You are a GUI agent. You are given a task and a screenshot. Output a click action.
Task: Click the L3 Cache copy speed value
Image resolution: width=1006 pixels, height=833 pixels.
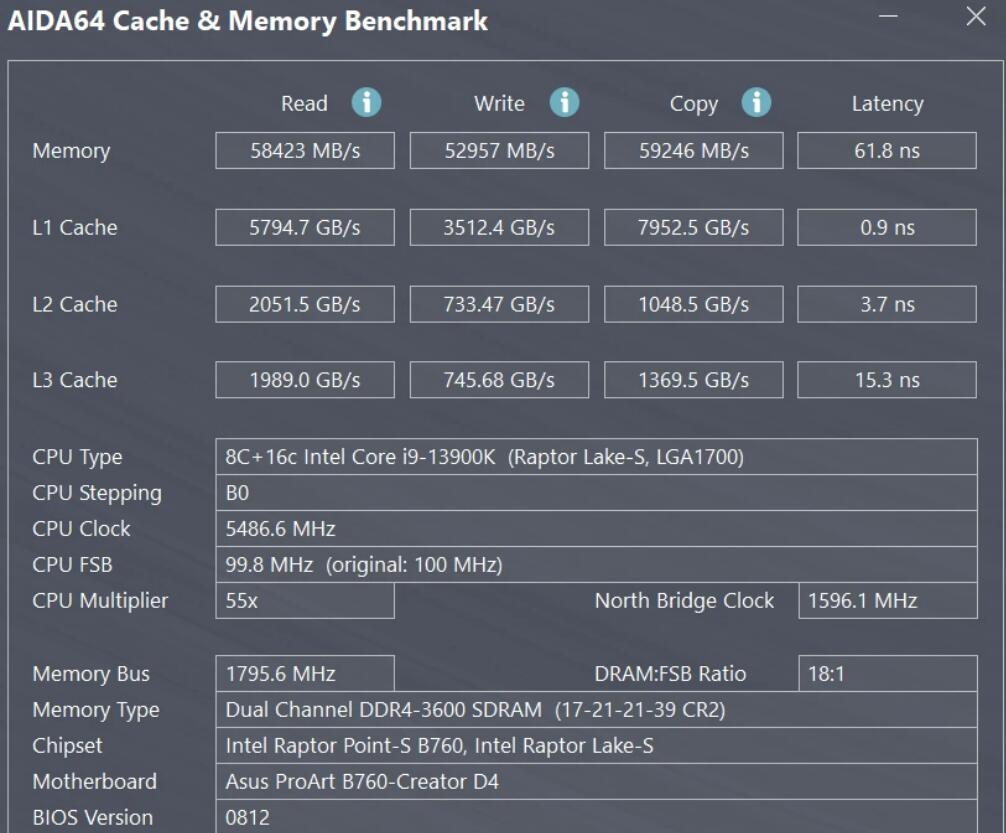(693, 379)
